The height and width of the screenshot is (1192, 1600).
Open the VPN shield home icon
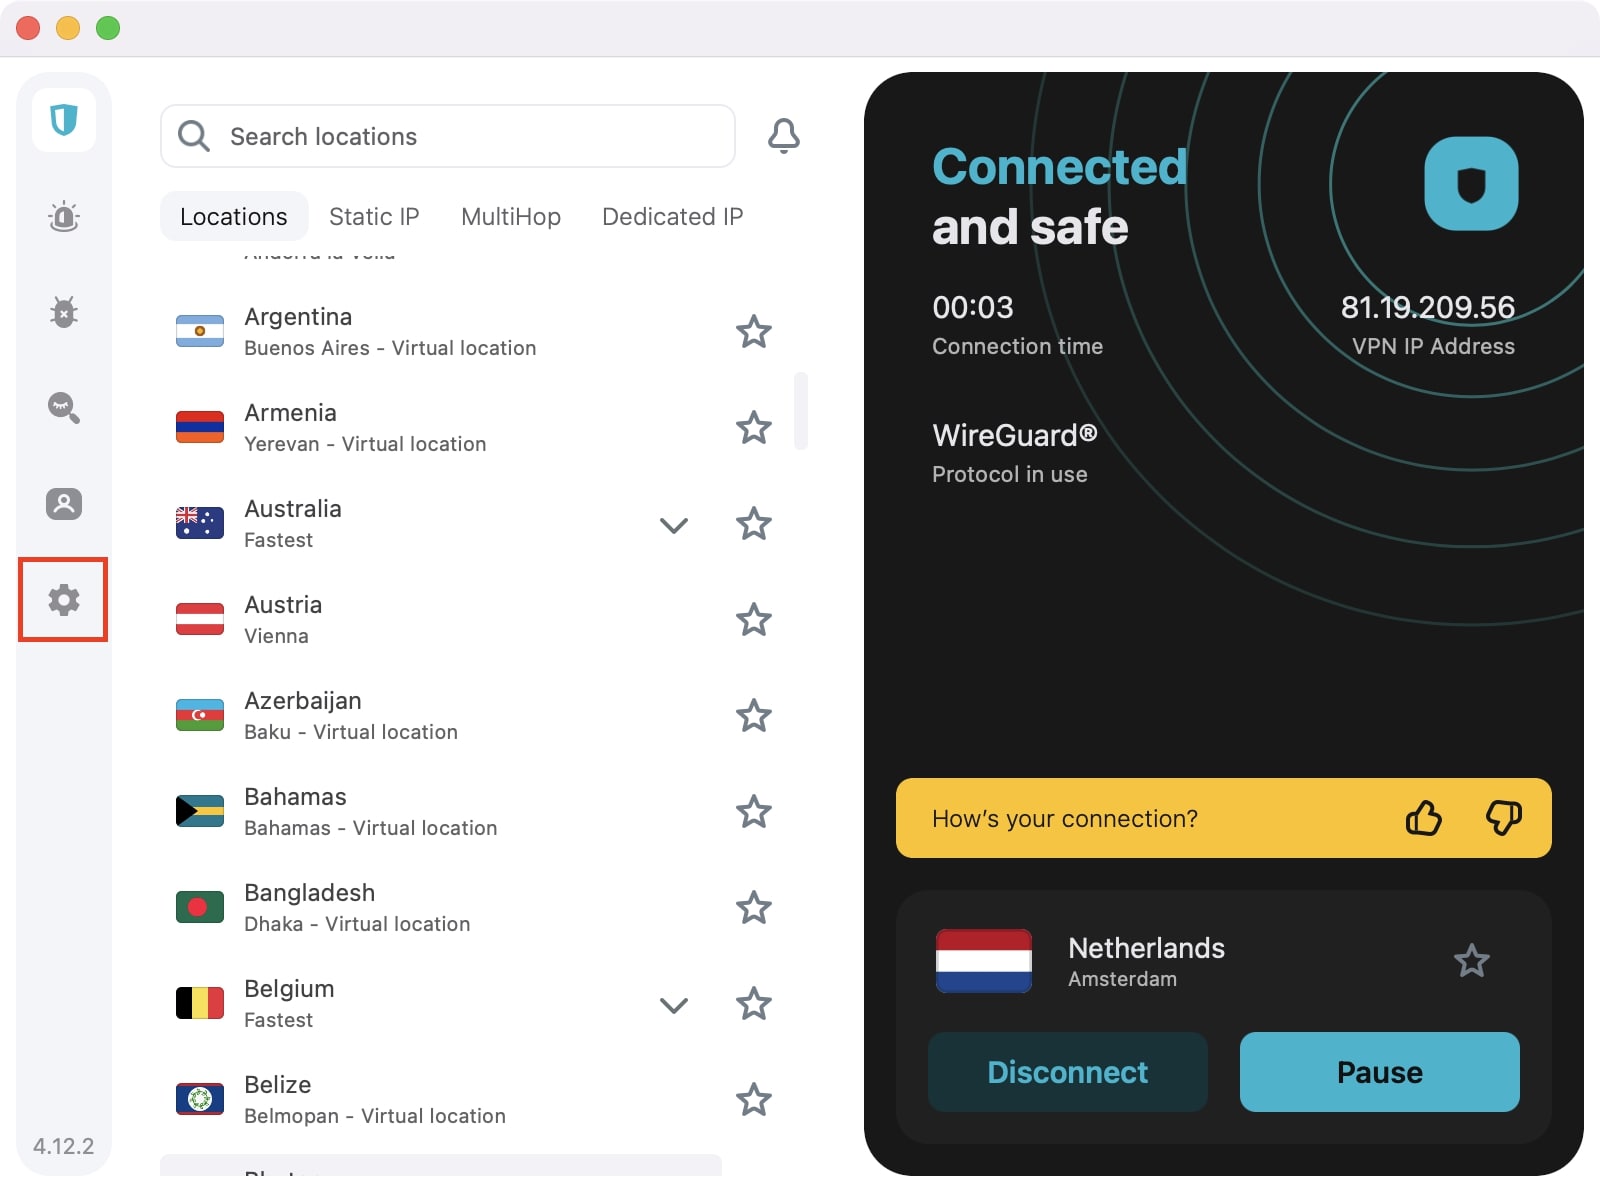(x=63, y=120)
